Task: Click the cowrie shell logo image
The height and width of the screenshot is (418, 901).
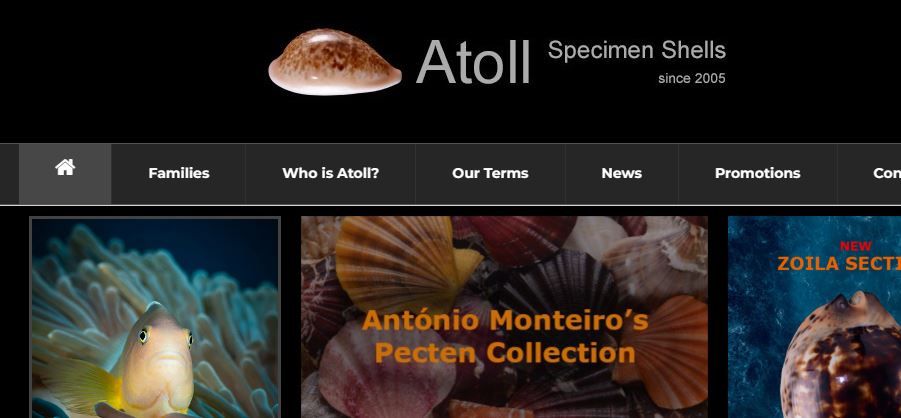Action: (335, 62)
